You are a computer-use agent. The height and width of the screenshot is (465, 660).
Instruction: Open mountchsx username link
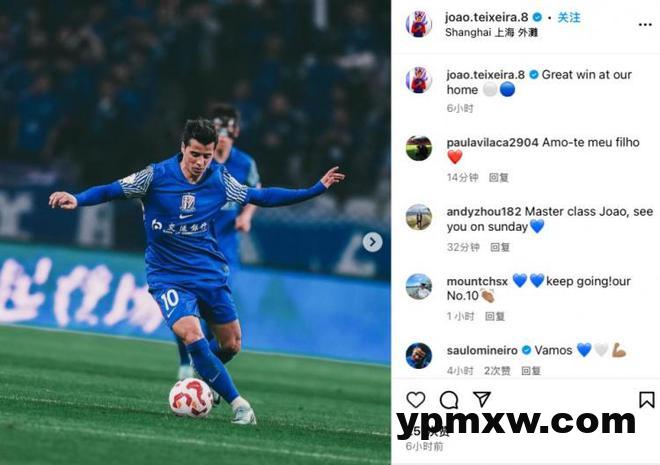(477, 281)
